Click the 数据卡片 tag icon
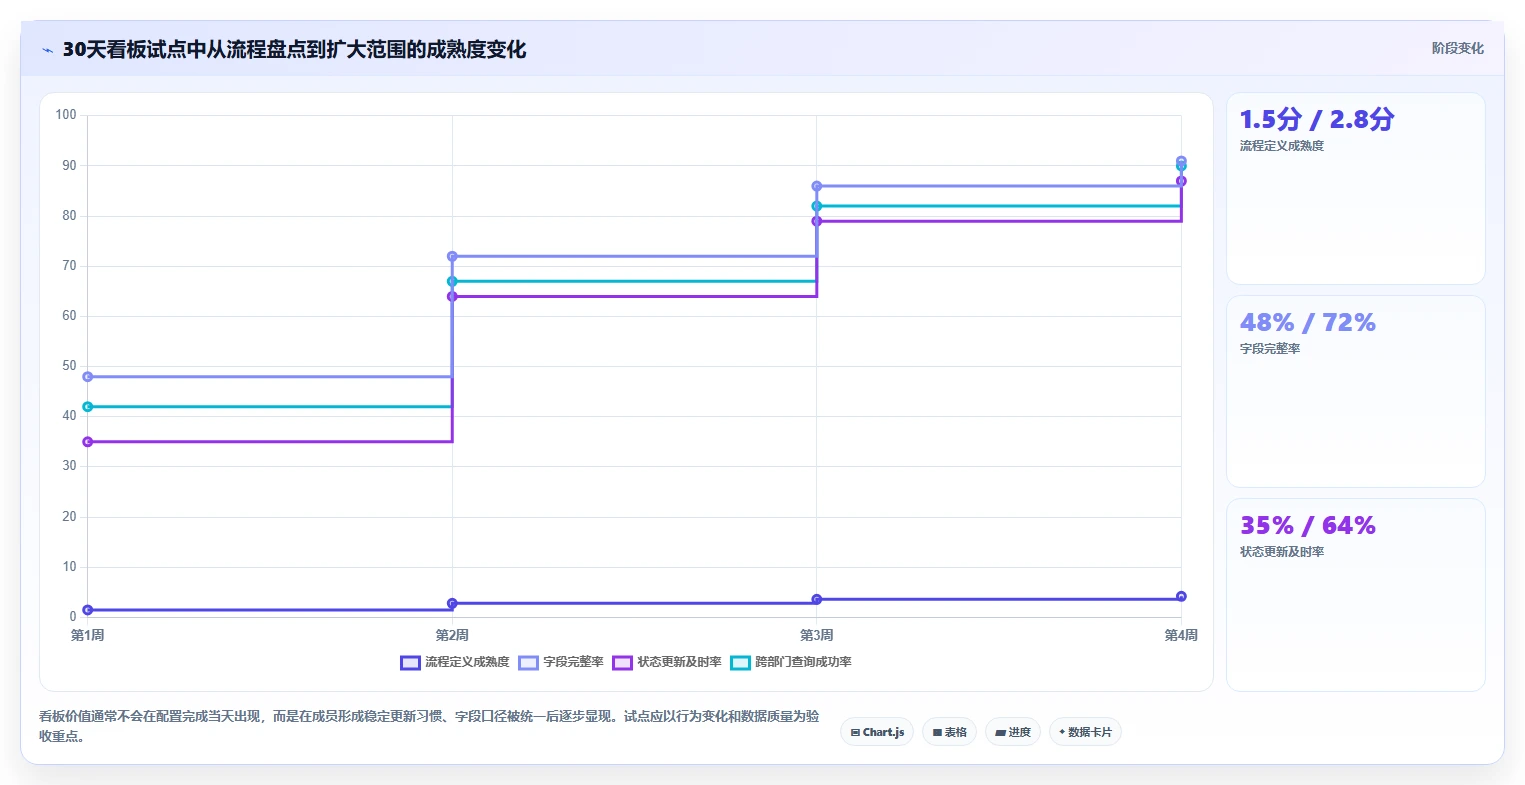Viewport: 1525px width, 785px height. point(1062,732)
